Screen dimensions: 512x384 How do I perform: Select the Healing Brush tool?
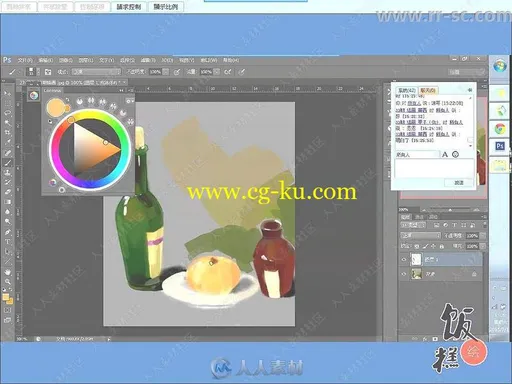7,153
